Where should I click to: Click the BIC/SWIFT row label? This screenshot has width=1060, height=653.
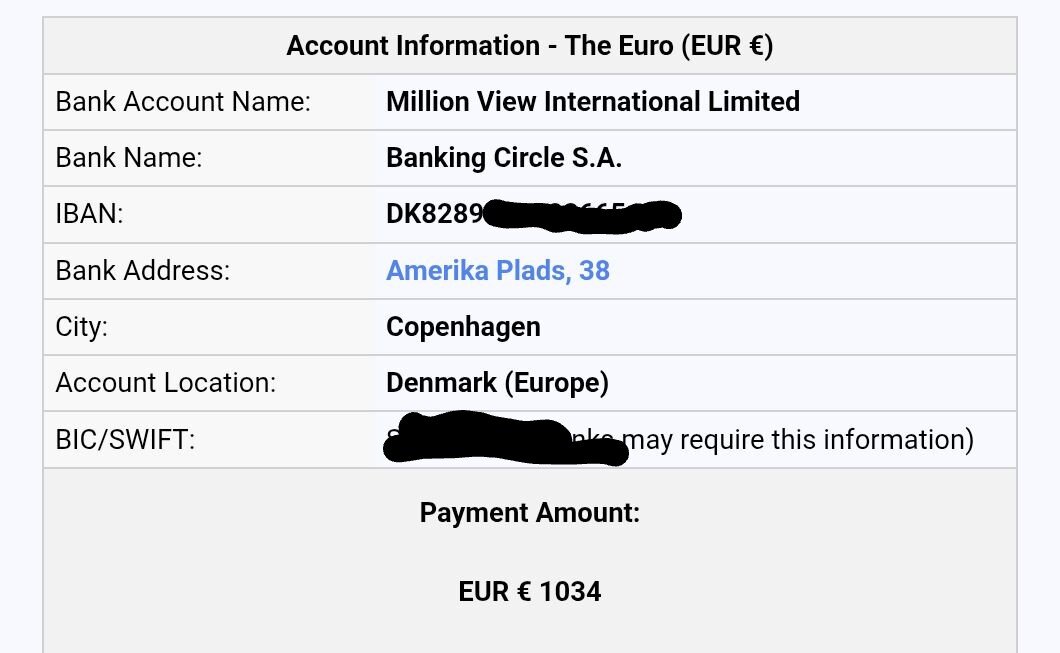point(125,439)
